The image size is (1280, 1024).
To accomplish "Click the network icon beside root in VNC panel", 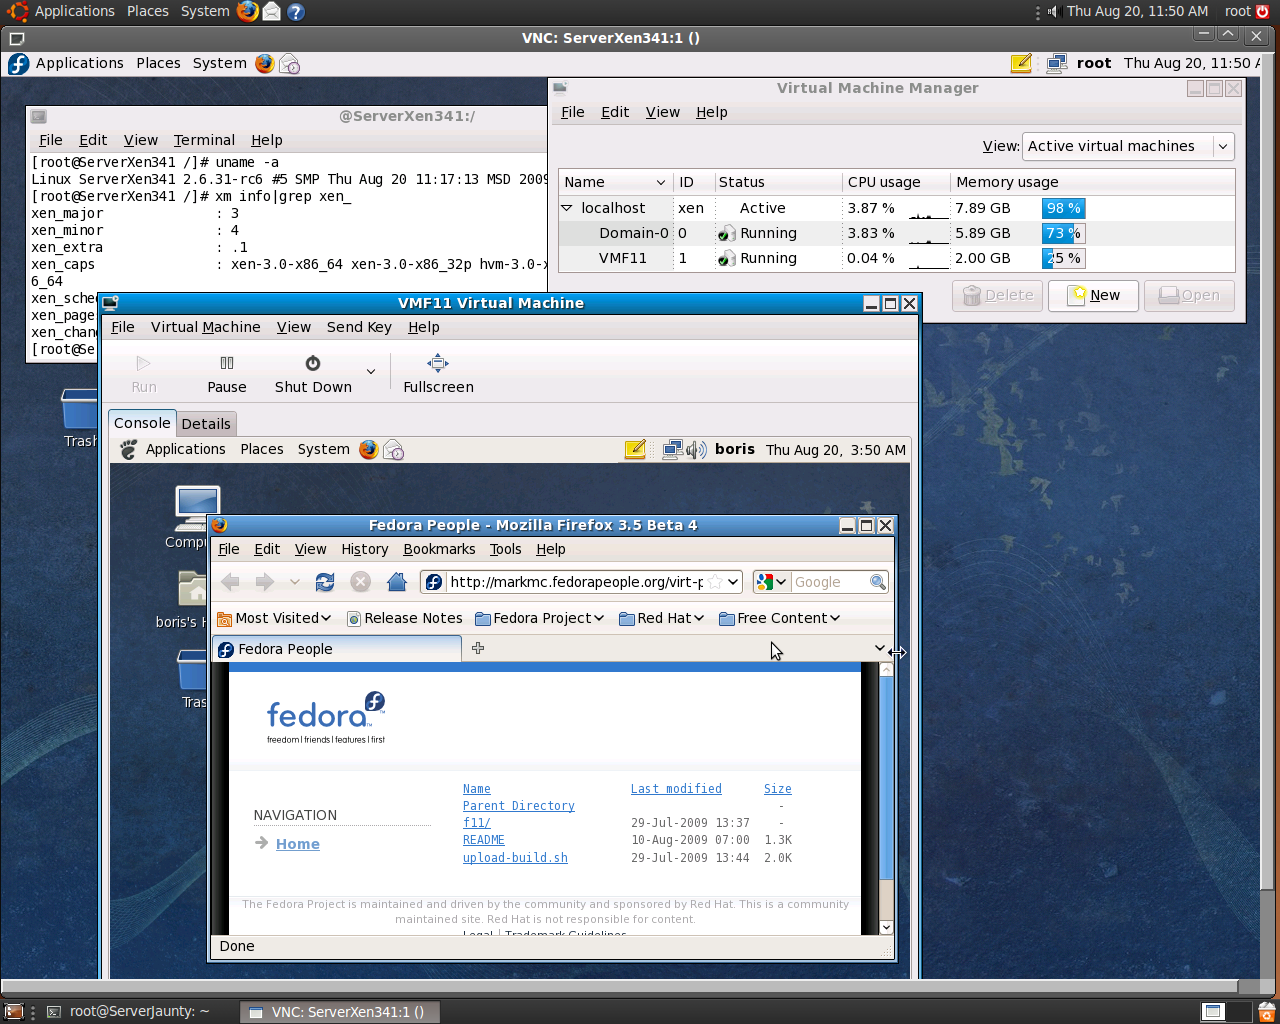I will point(1056,63).
